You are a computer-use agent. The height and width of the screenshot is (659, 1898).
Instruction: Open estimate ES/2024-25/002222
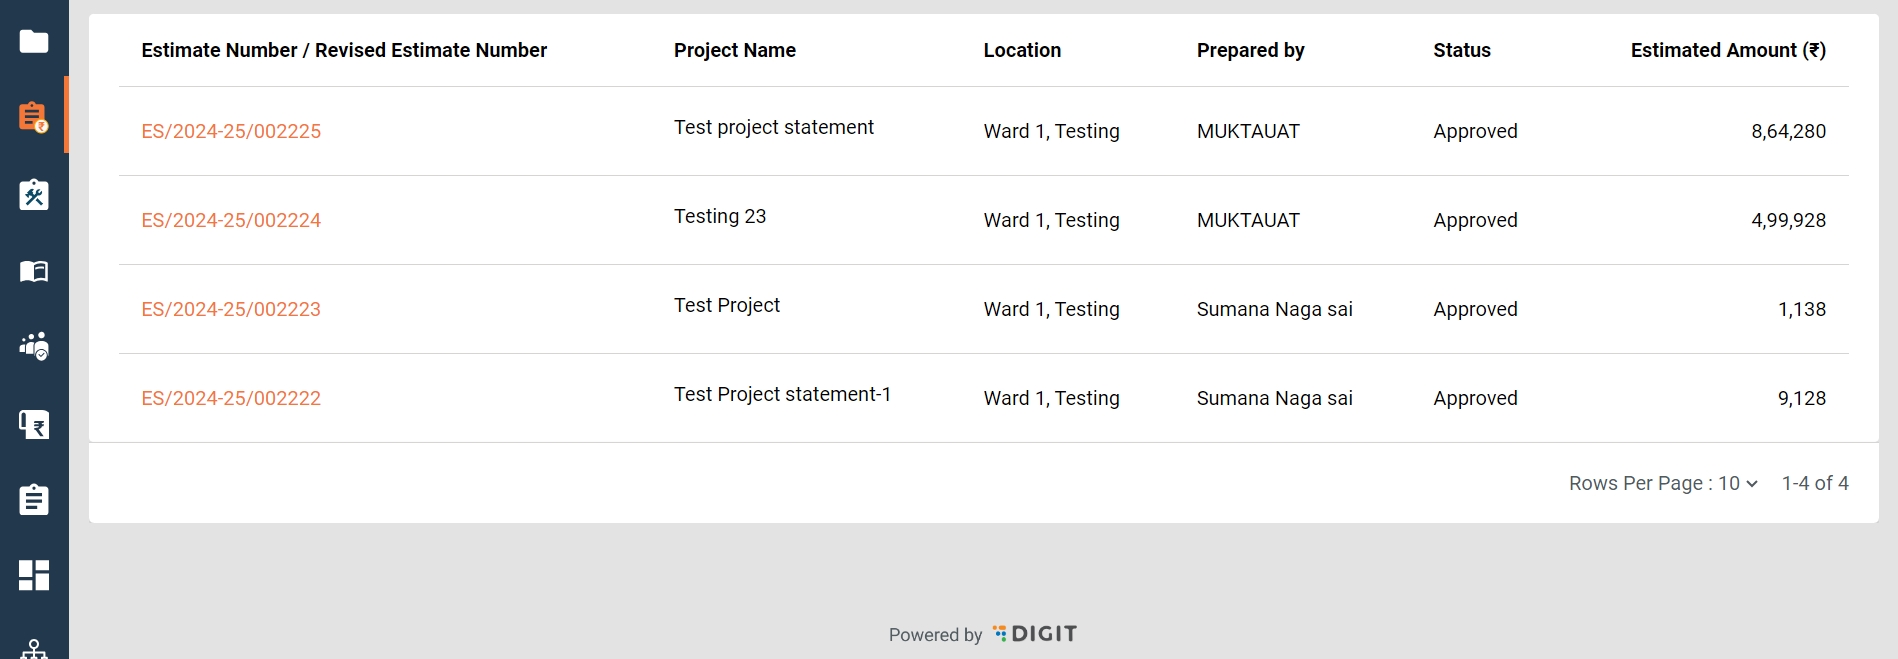pos(231,399)
